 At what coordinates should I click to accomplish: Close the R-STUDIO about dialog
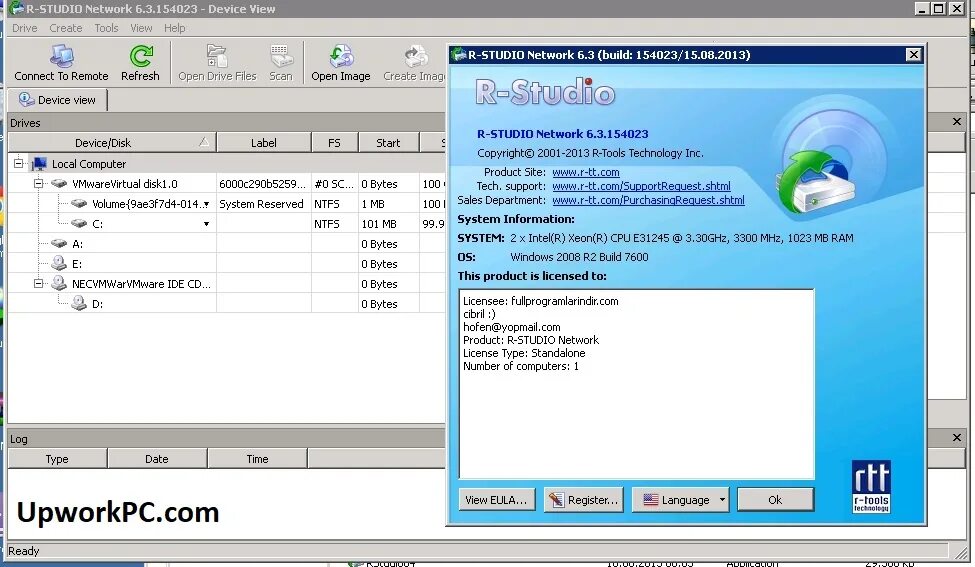913,54
